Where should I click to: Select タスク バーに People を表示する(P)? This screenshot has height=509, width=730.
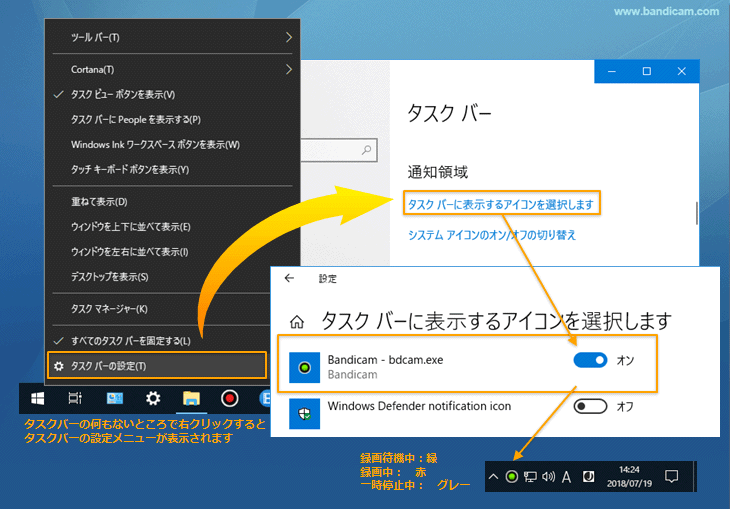172,120
